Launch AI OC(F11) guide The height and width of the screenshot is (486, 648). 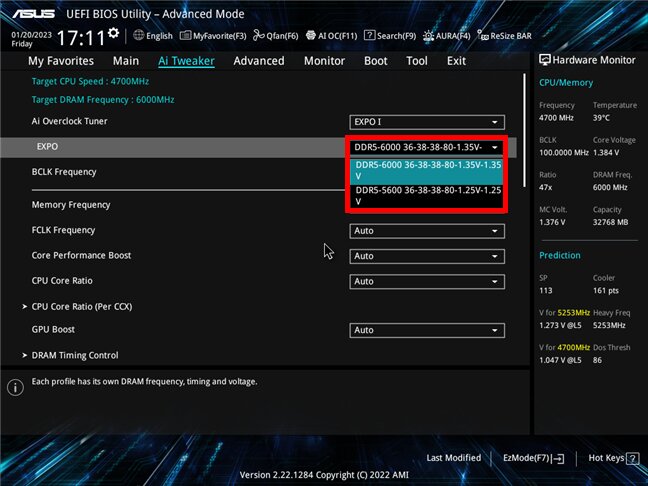point(331,36)
